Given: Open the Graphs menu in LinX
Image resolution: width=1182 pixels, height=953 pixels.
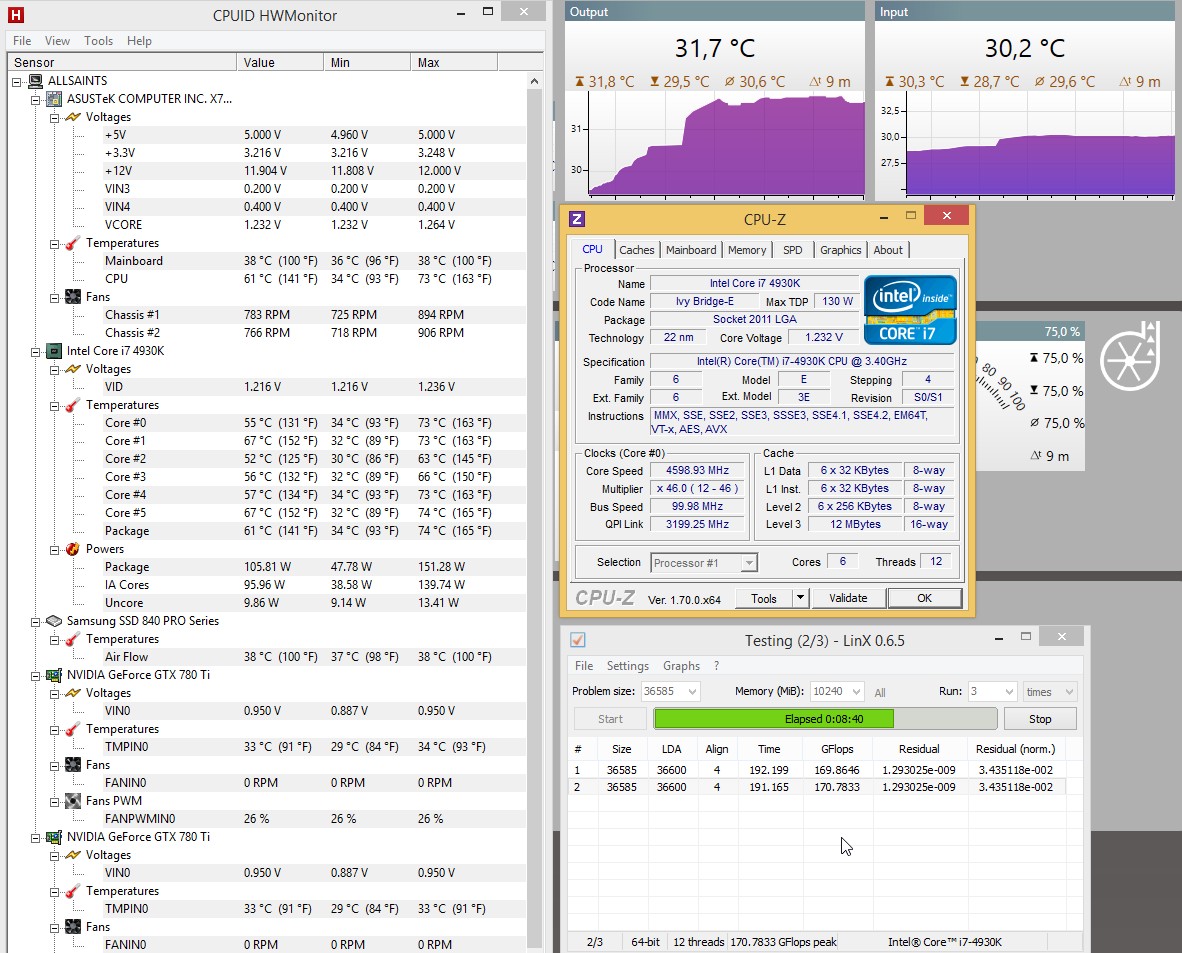Looking at the screenshot, I should coord(681,666).
